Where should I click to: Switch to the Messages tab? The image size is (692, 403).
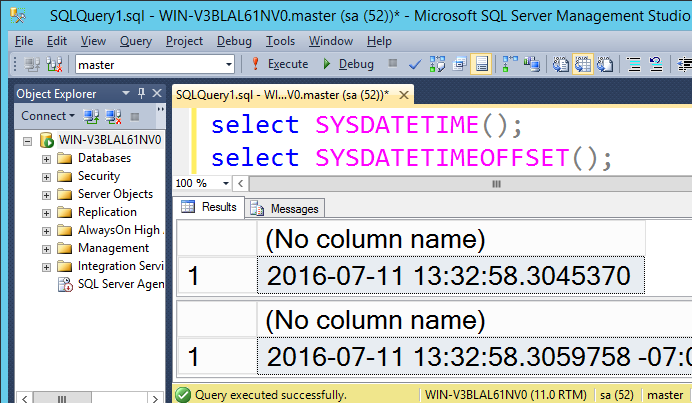click(x=285, y=208)
